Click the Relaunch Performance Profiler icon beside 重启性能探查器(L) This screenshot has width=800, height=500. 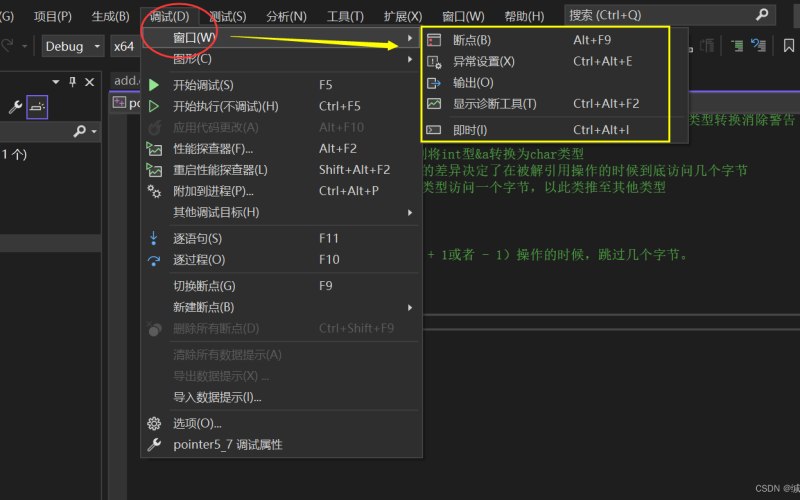154,170
